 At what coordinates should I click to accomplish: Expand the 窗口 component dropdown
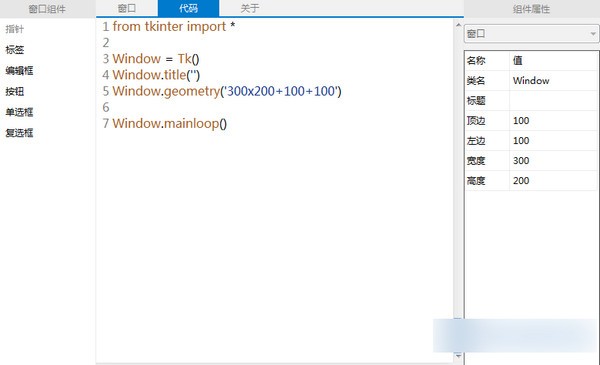pyautogui.click(x=532, y=34)
